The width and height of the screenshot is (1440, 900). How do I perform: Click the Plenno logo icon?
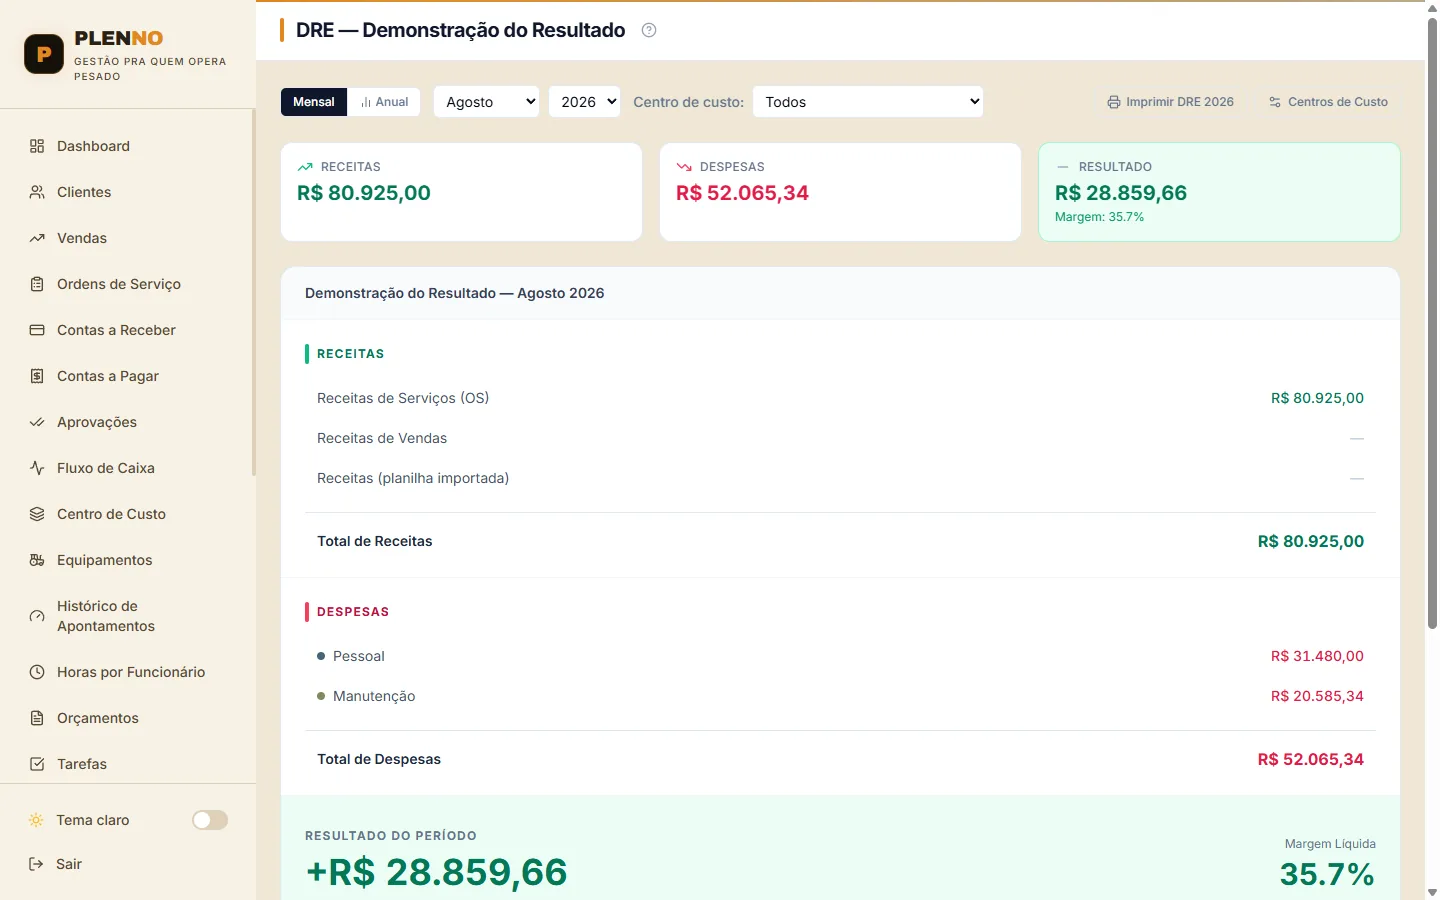[x=44, y=54]
